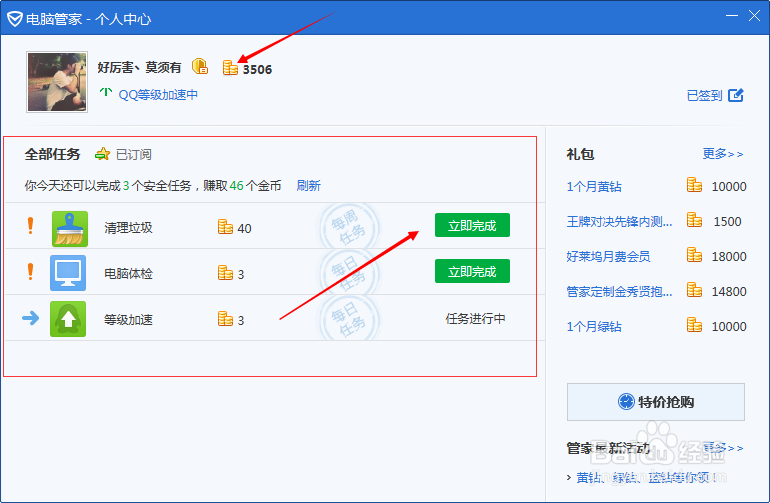The height and width of the screenshot is (503, 770).
Task: Click the user profile avatar photo
Action: [x=57, y=82]
